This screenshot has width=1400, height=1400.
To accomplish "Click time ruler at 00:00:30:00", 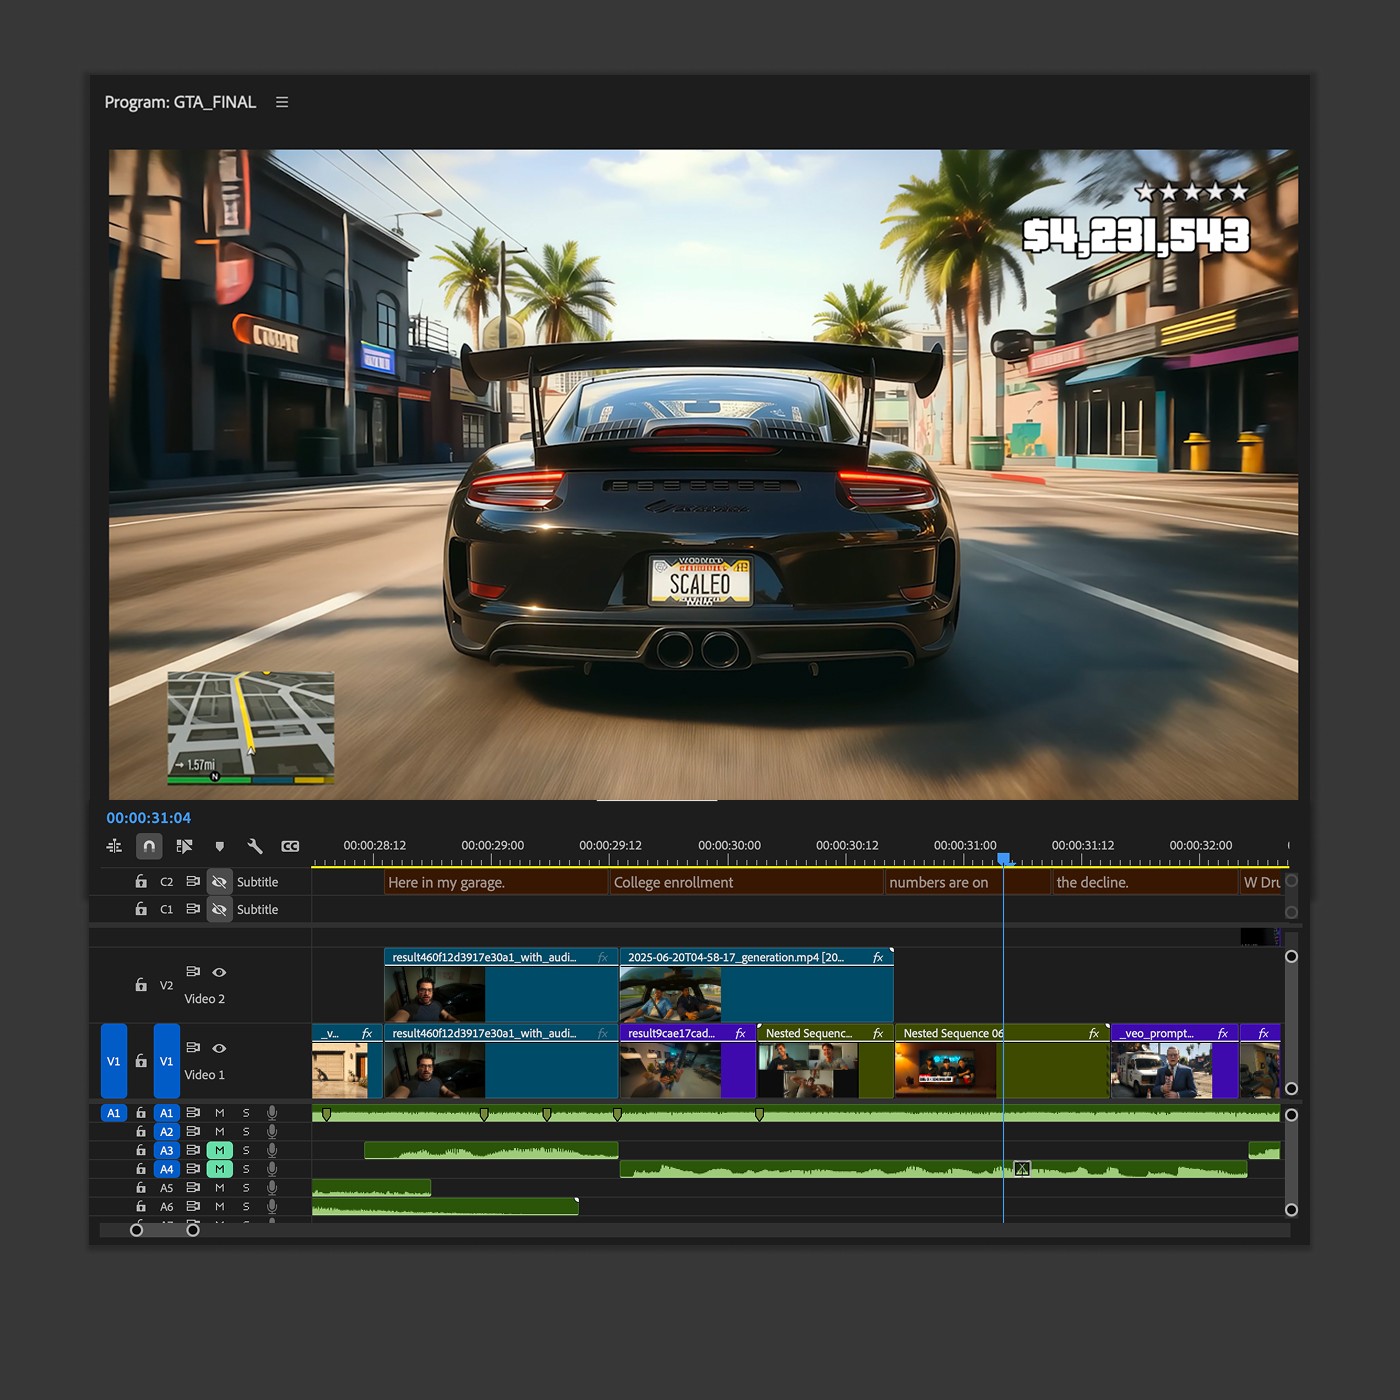I will (x=729, y=846).
